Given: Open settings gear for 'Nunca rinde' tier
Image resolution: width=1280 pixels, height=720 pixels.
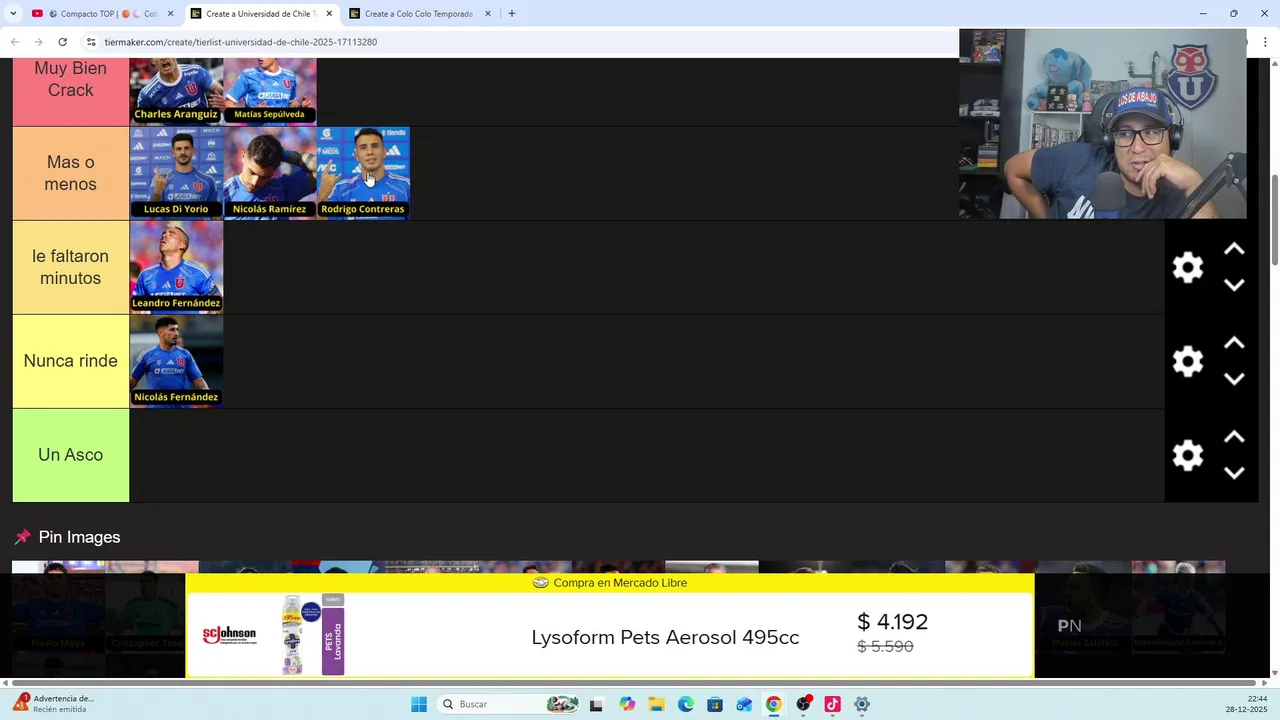Looking at the screenshot, I should [x=1188, y=361].
